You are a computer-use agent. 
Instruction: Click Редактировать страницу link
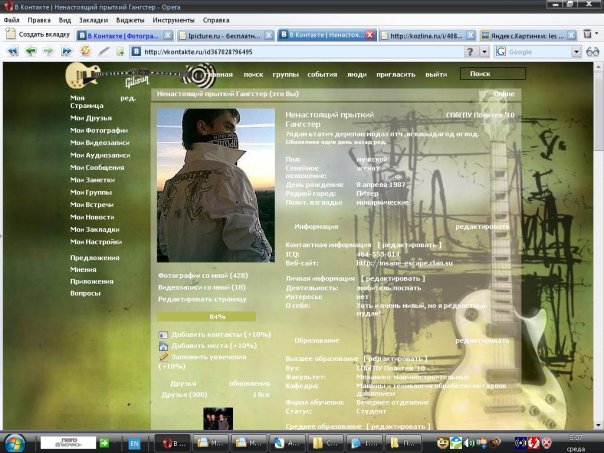coord(202,299)
